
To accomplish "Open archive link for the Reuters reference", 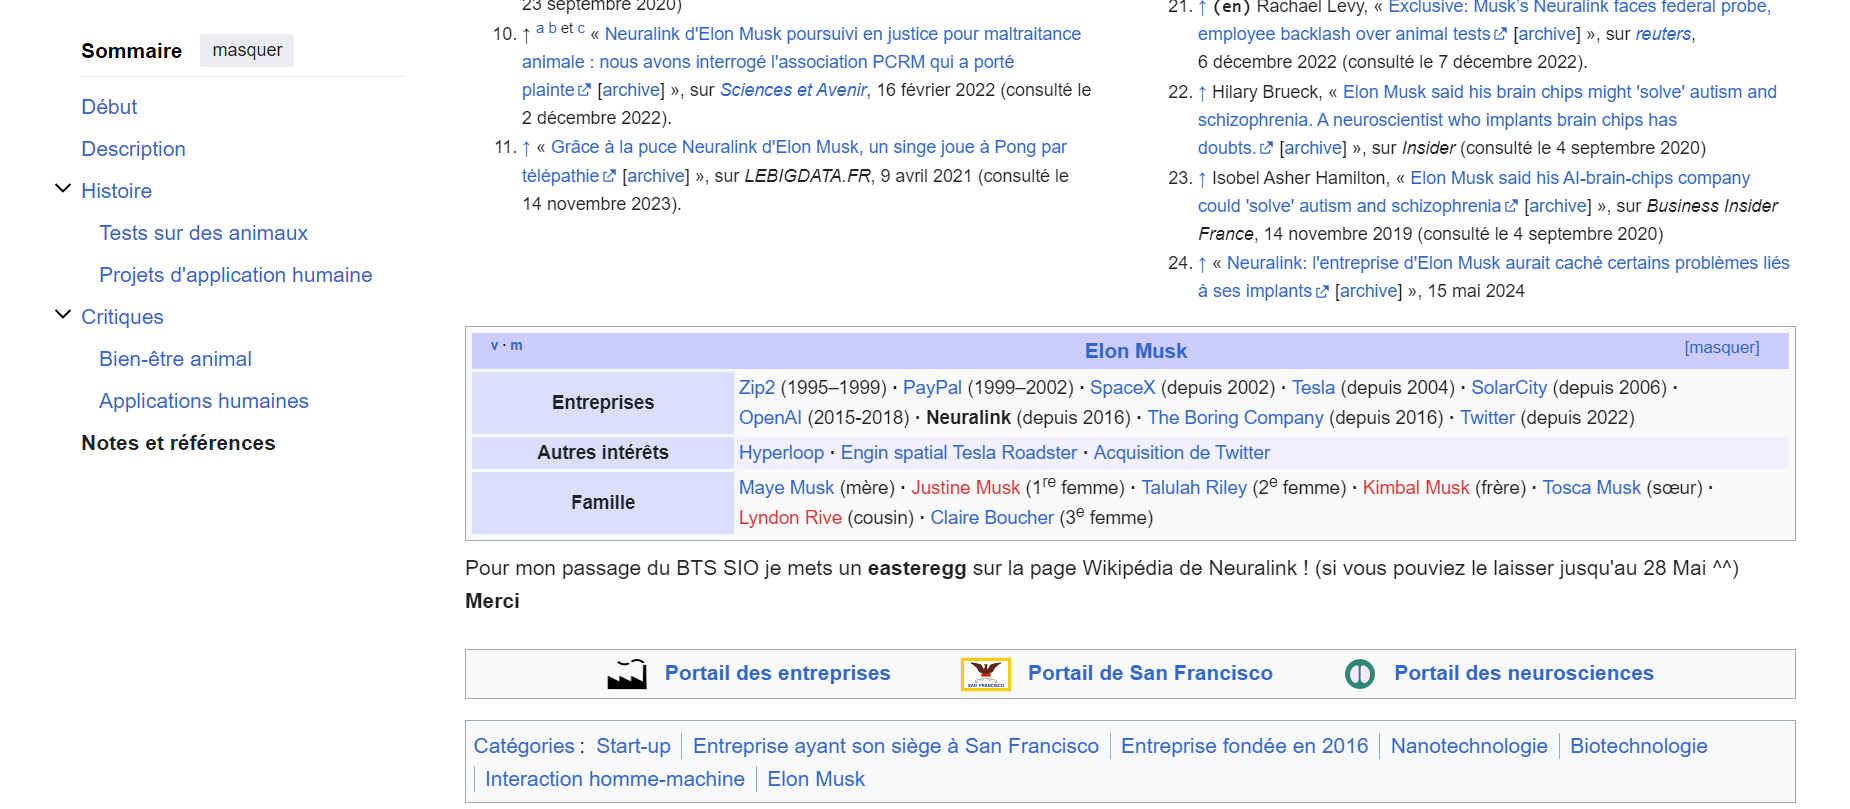I will pos(1547,34).
